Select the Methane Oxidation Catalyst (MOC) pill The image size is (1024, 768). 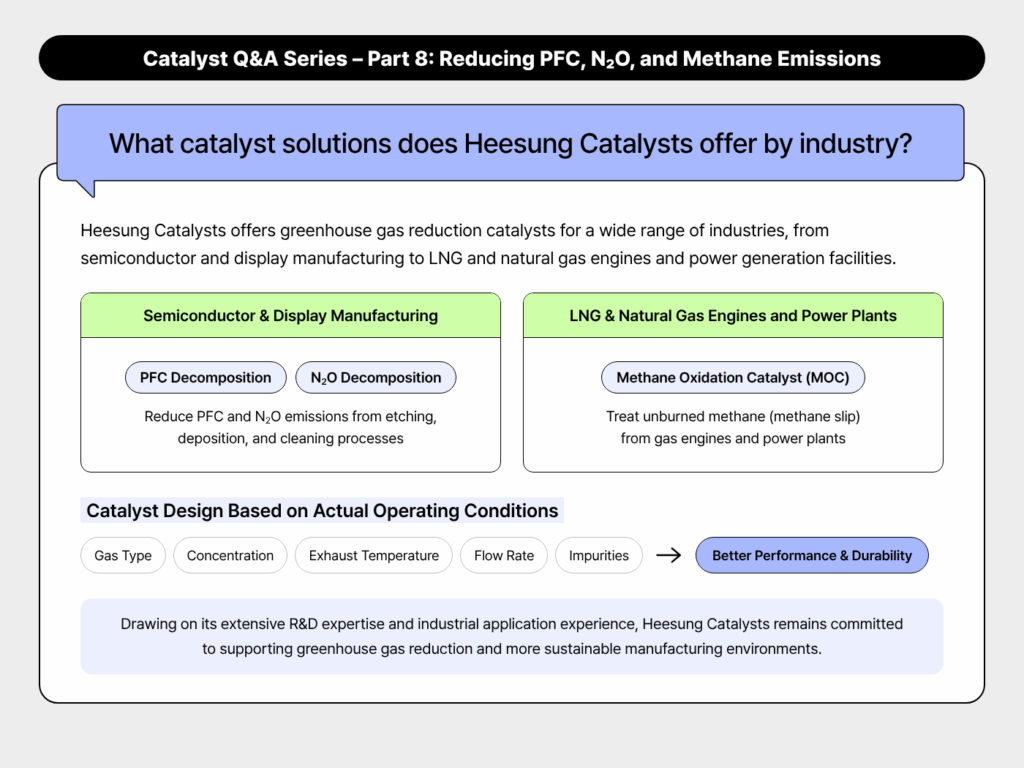pos(733,377)
